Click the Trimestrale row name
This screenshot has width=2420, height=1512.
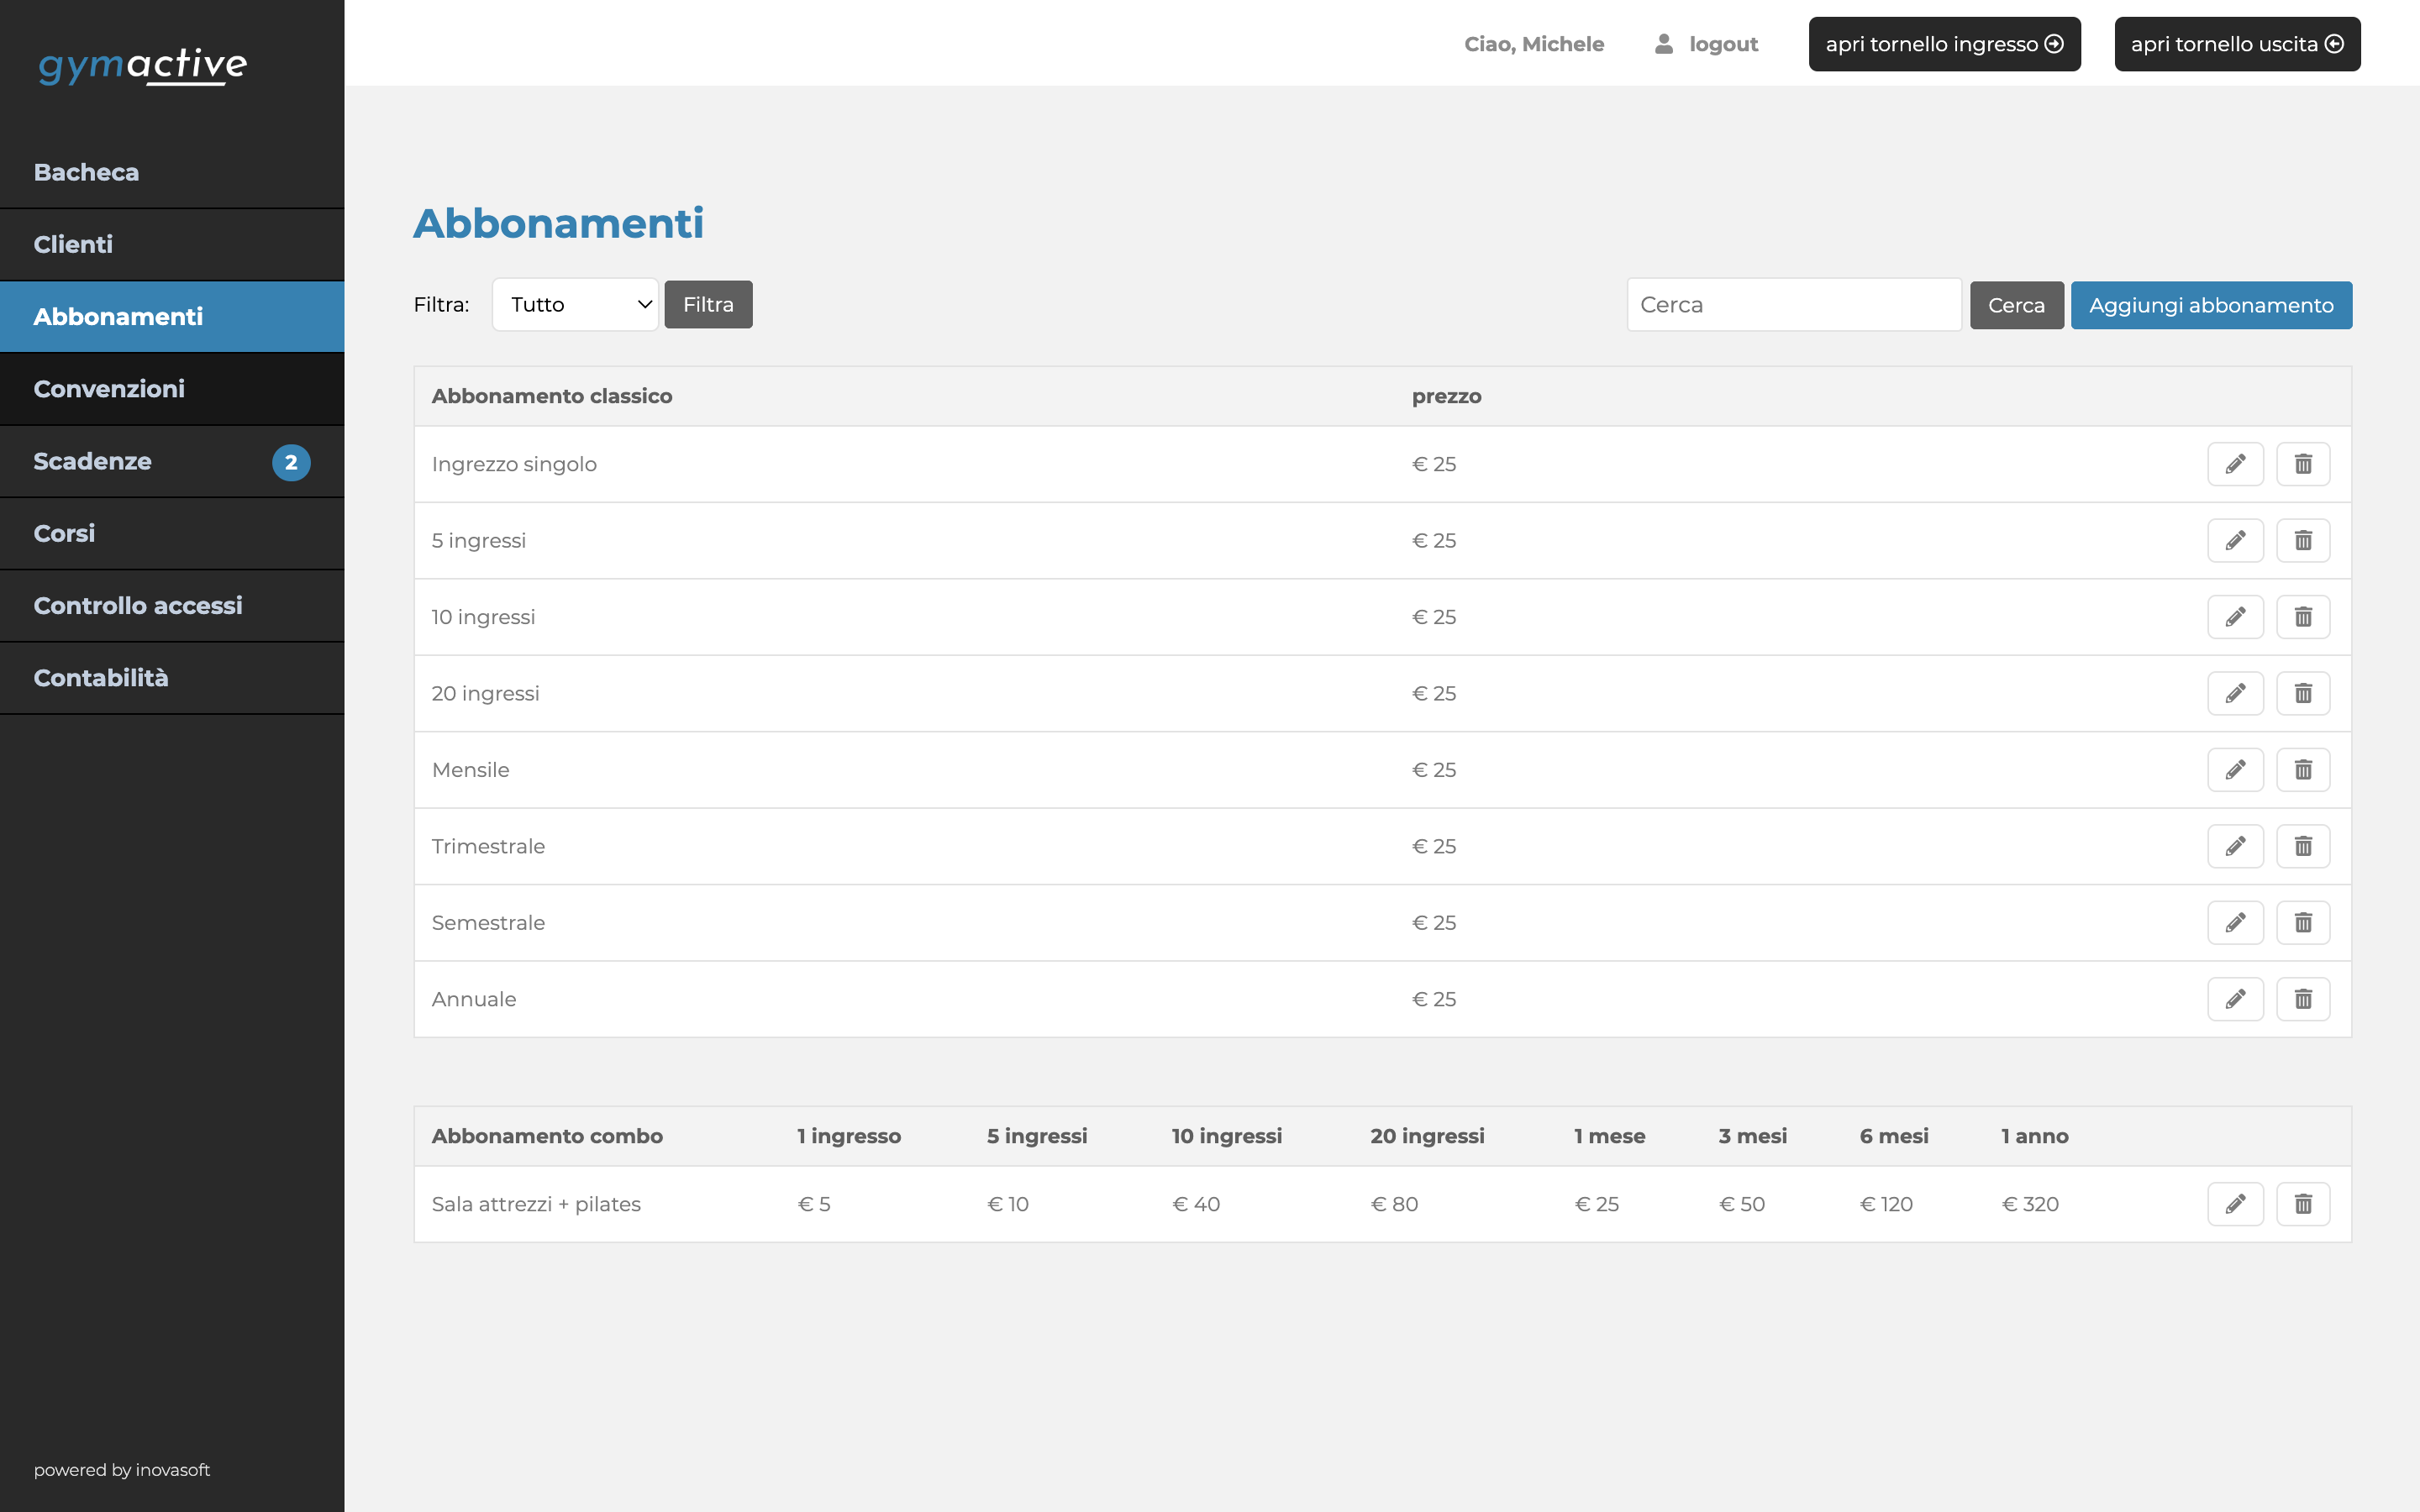488,847
